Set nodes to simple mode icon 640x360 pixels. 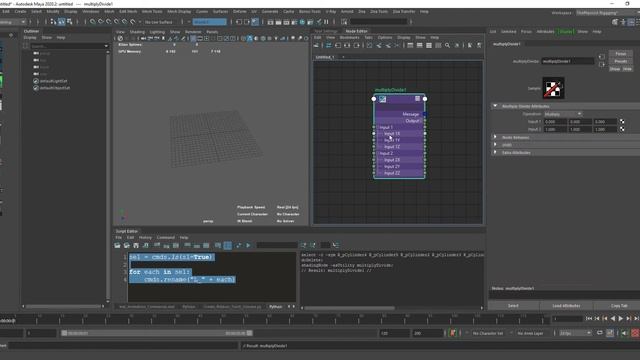(410, 45)
